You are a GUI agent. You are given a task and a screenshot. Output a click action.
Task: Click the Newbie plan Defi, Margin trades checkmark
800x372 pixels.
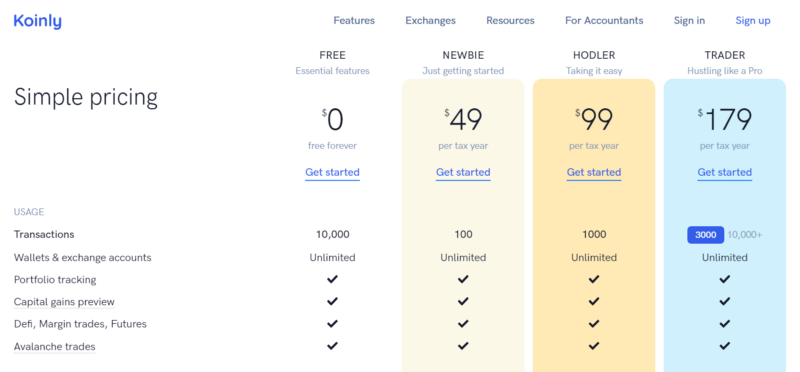(x=463, y=324)
